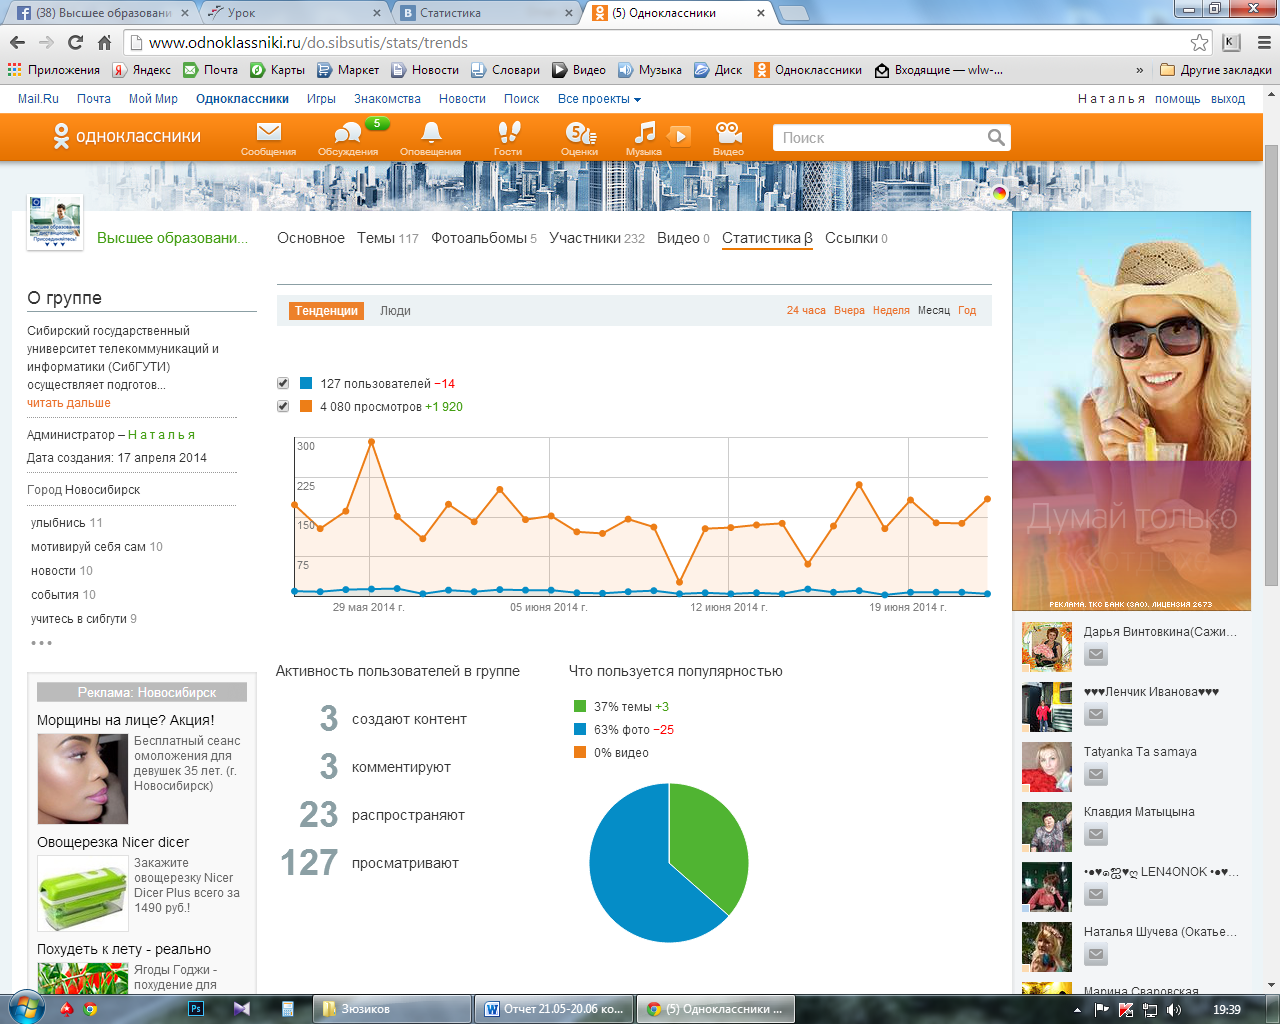
Task: Expand the Все проекты dropdown
Action: point(599,99)
